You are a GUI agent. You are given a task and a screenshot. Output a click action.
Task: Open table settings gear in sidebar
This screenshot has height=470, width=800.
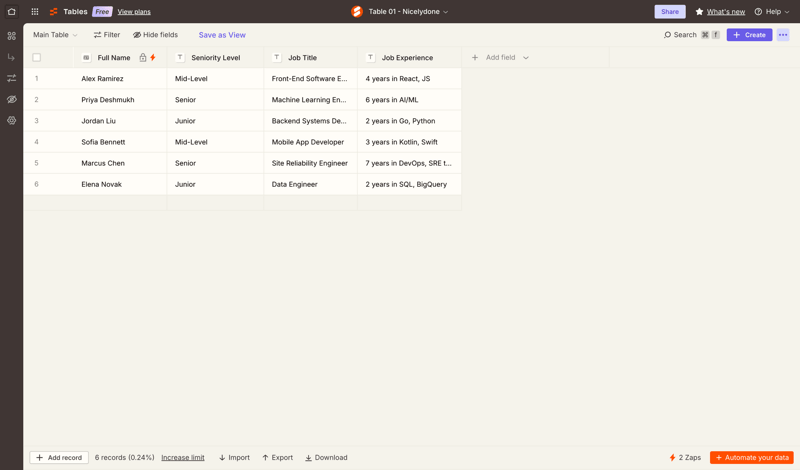11,120
